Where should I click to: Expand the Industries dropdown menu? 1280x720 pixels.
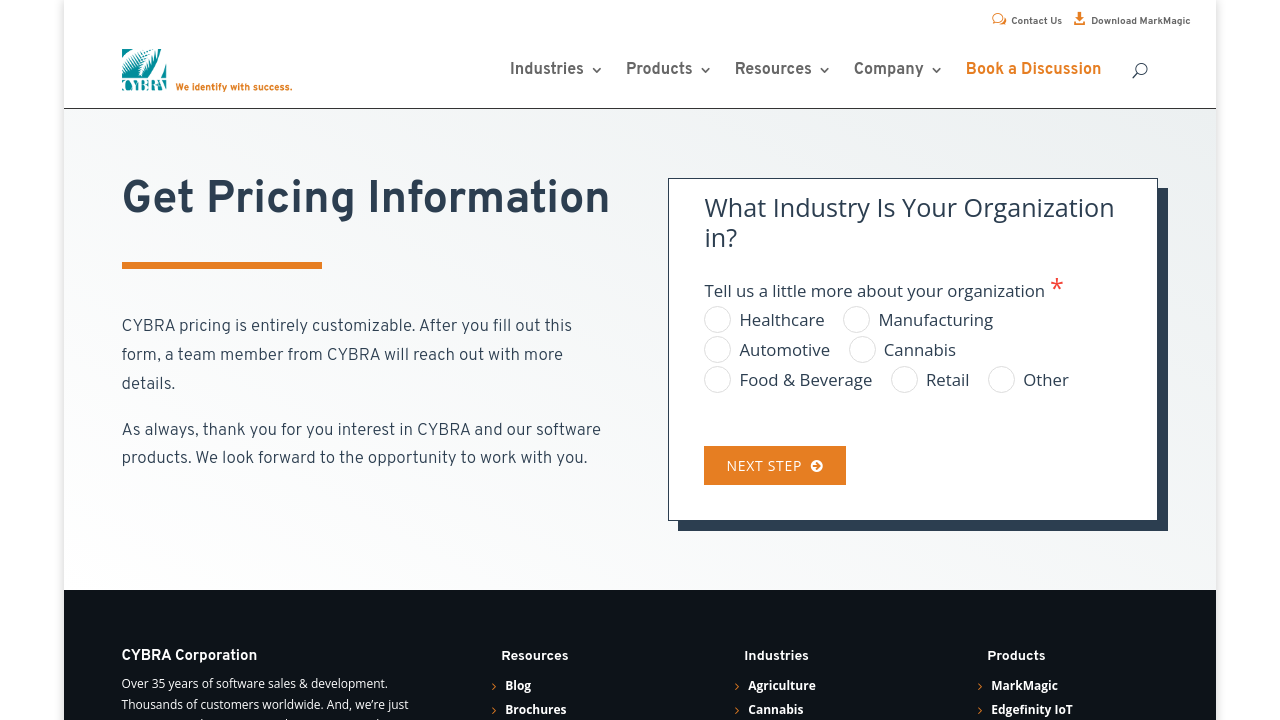tap(555, 69)
